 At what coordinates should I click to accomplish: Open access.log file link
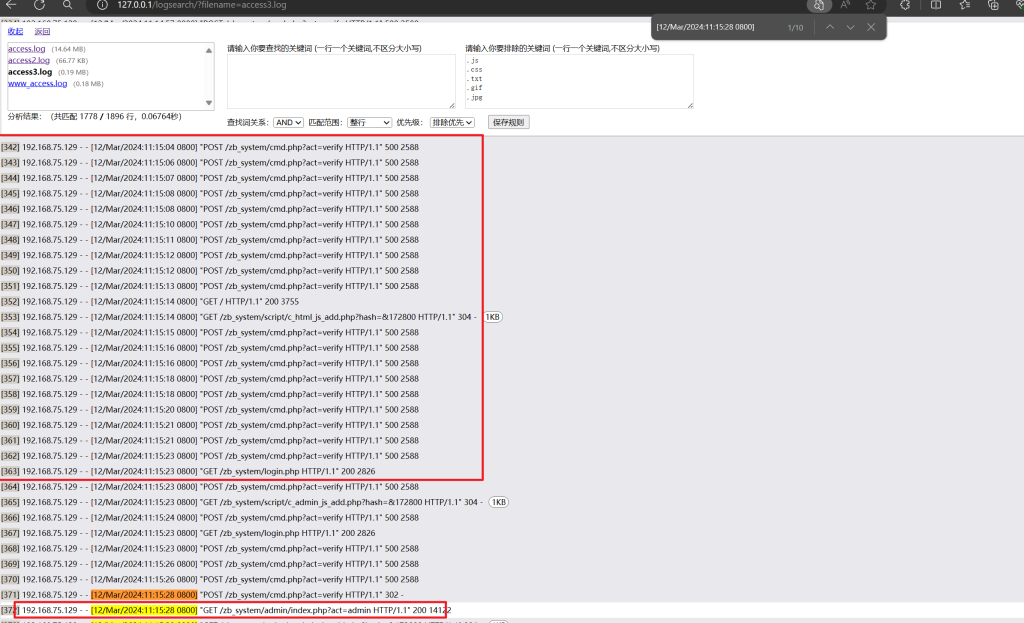point(26,49)
